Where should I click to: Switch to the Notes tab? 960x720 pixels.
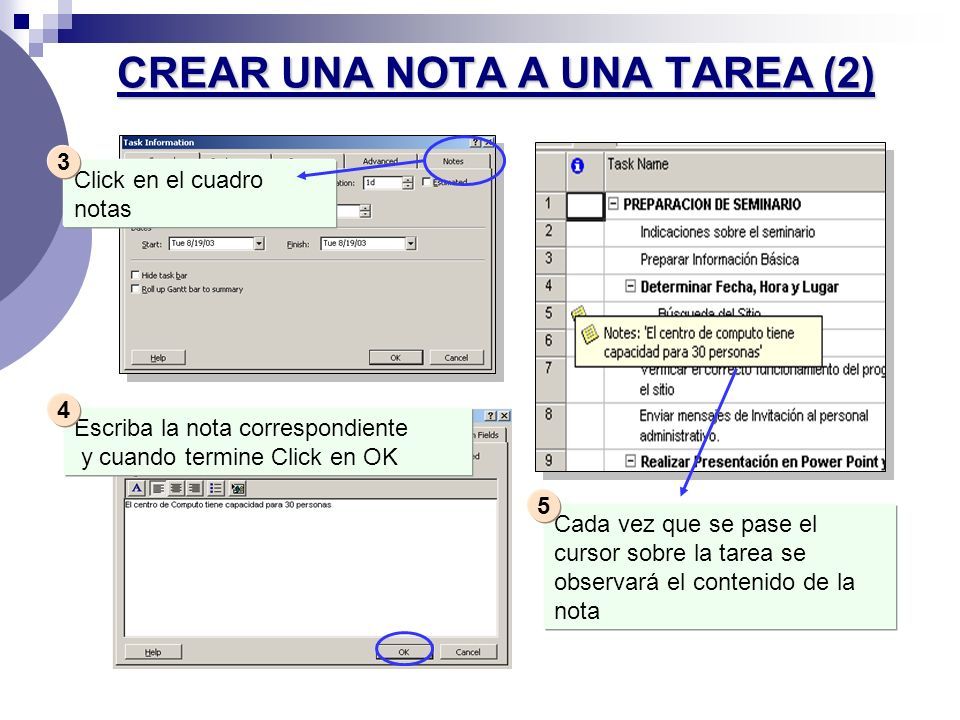pos(453,161)
